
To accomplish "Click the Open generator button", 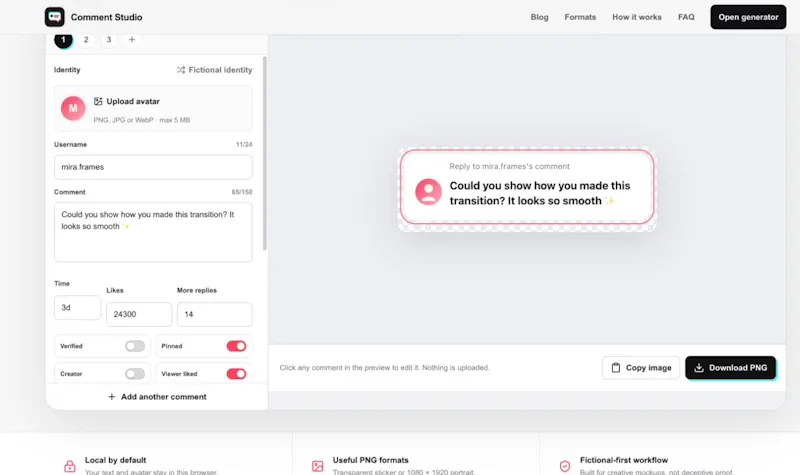I will pyautogui.click(x=748, y=17).
